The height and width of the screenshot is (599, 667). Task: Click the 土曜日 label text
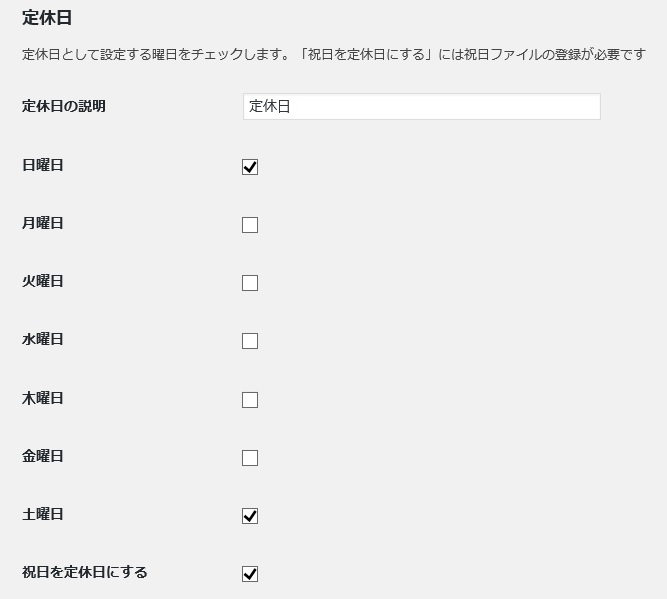[43, 514]
